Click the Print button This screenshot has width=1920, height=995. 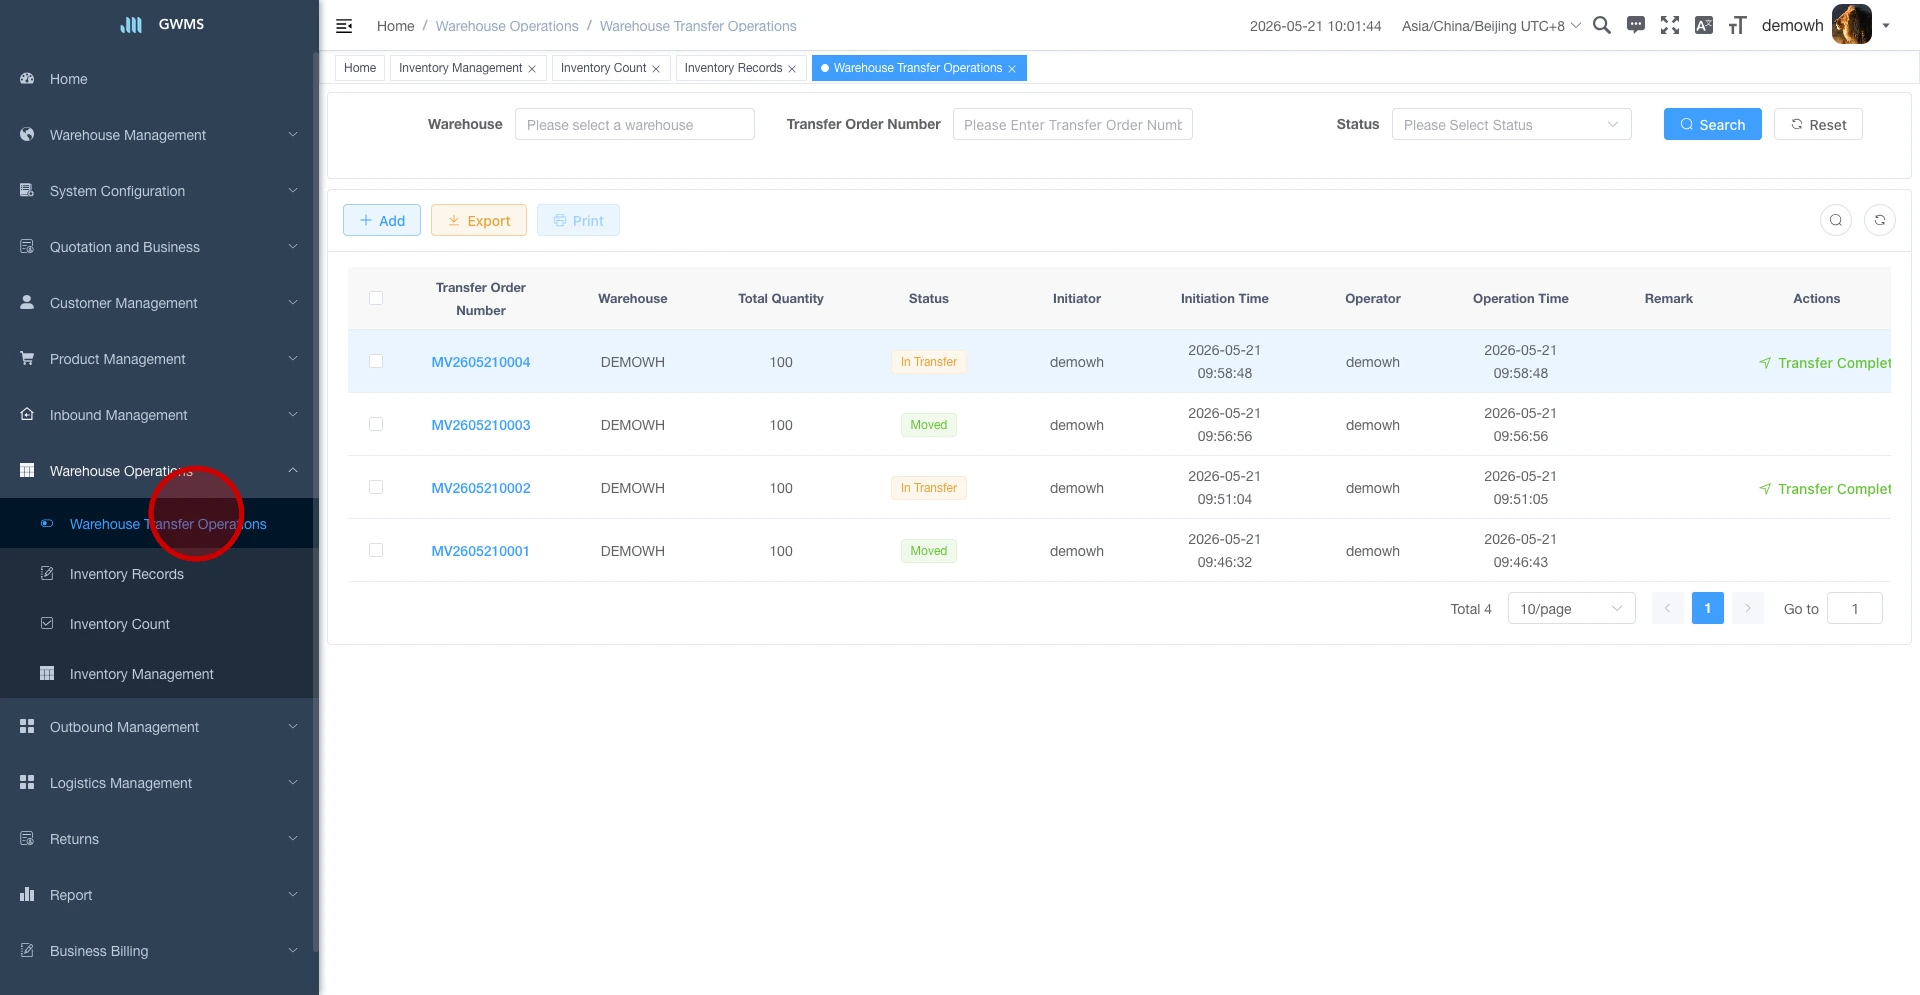click(578, 220)
